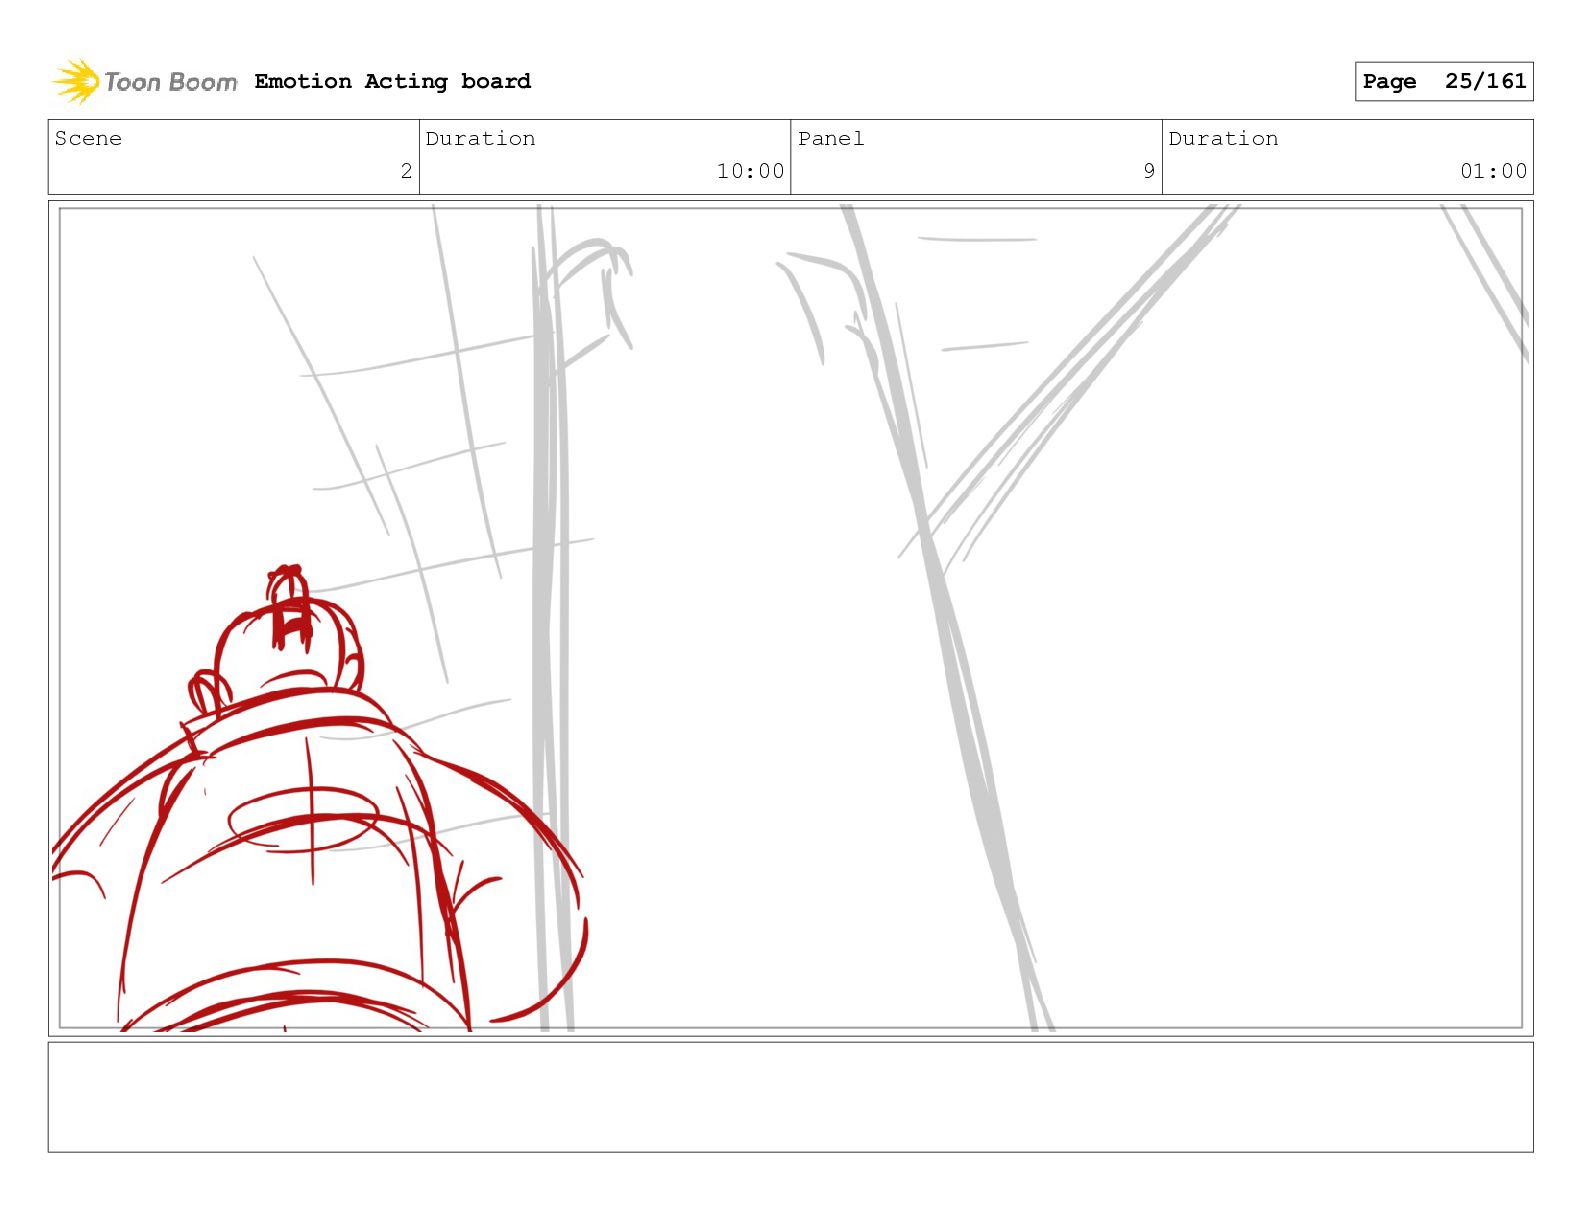Click the scene number value '2'
Screen dimensions: 1584x1224
(x=406, y=171)
